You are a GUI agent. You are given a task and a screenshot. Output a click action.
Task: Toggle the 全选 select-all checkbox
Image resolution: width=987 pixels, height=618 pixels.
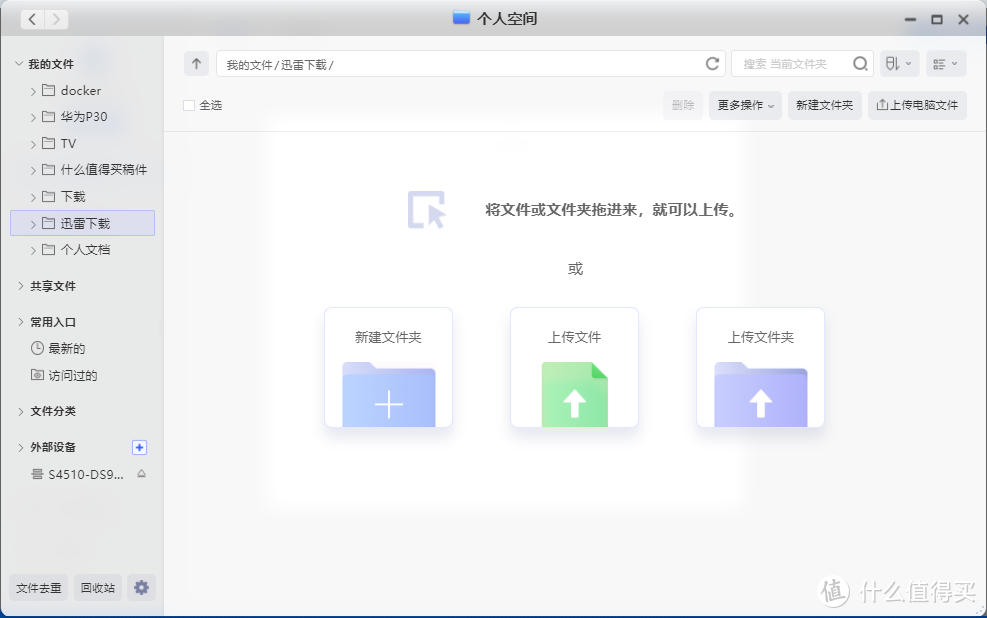(x=189, y=105)
